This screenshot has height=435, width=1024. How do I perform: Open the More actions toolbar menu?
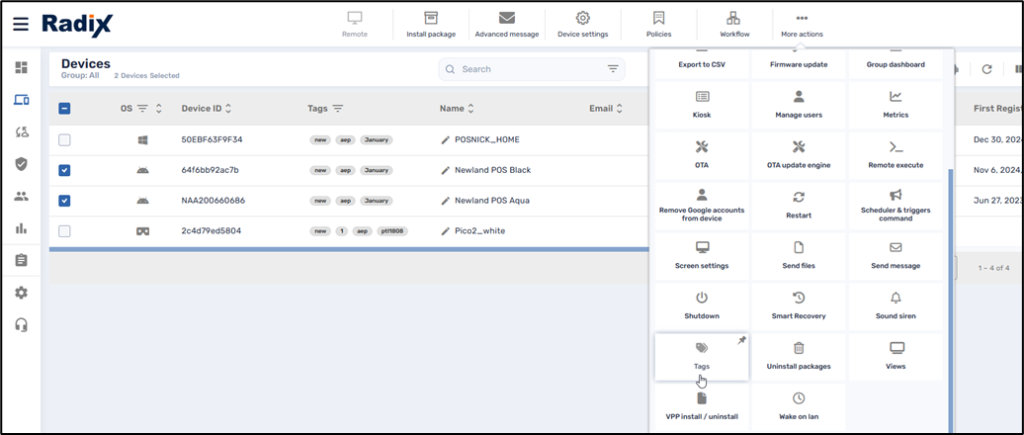tap(801, 24)
